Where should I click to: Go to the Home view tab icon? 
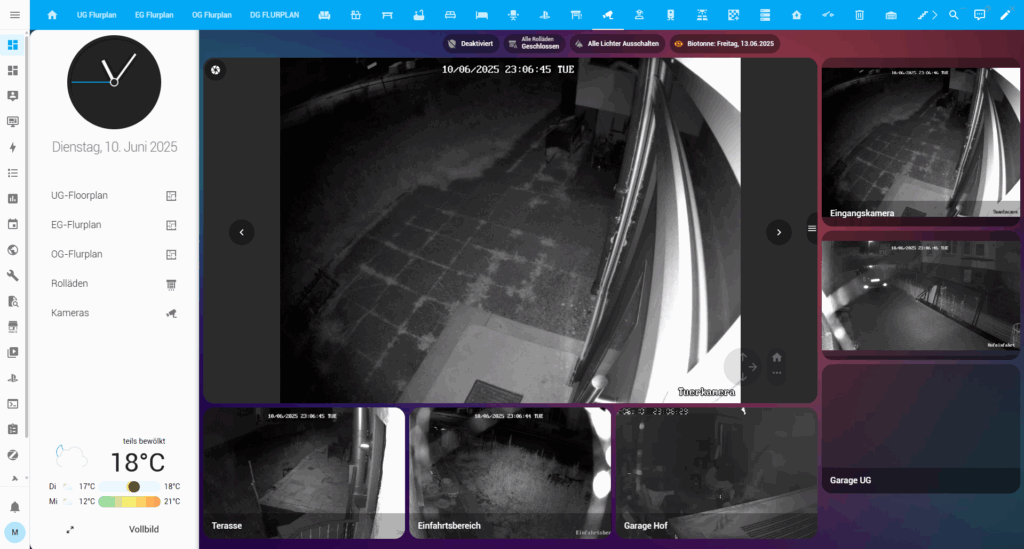52,15
